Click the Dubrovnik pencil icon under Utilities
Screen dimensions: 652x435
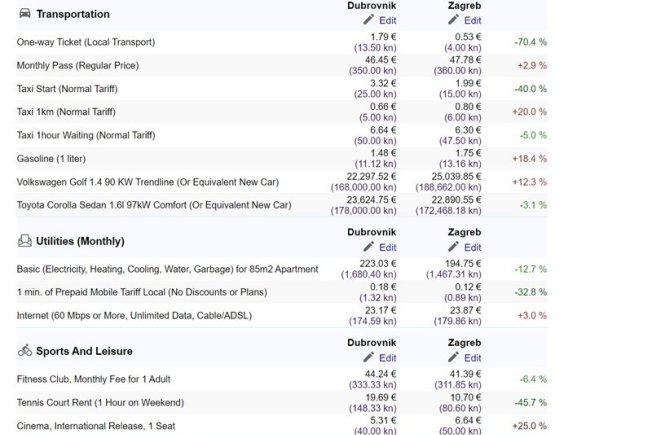[x=368, y=247]
